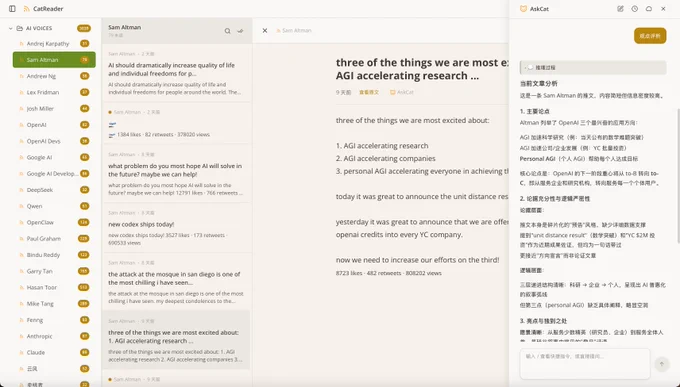Search within Sam Altman articles

(227, 31)
